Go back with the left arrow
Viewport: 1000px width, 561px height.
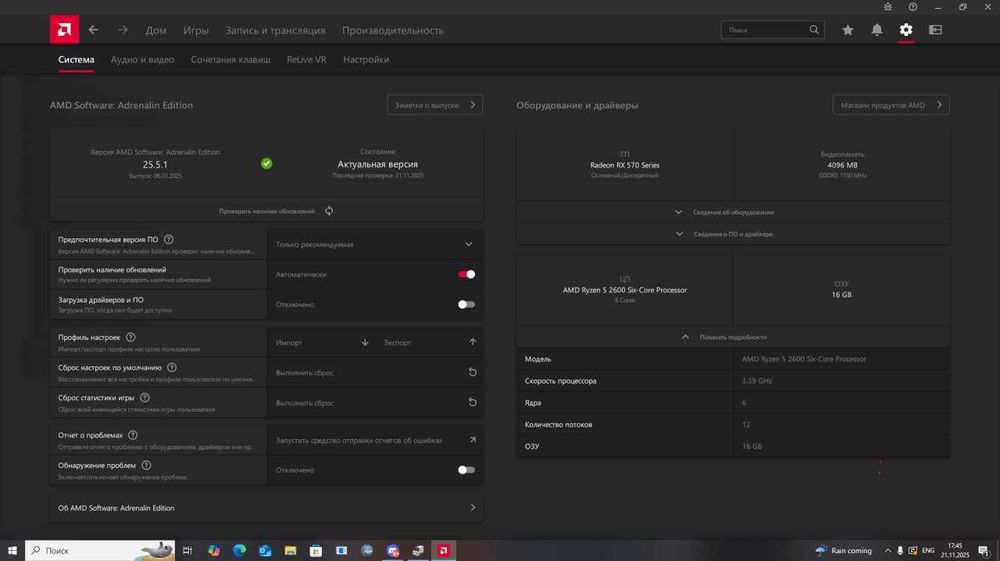coord(94,30)
